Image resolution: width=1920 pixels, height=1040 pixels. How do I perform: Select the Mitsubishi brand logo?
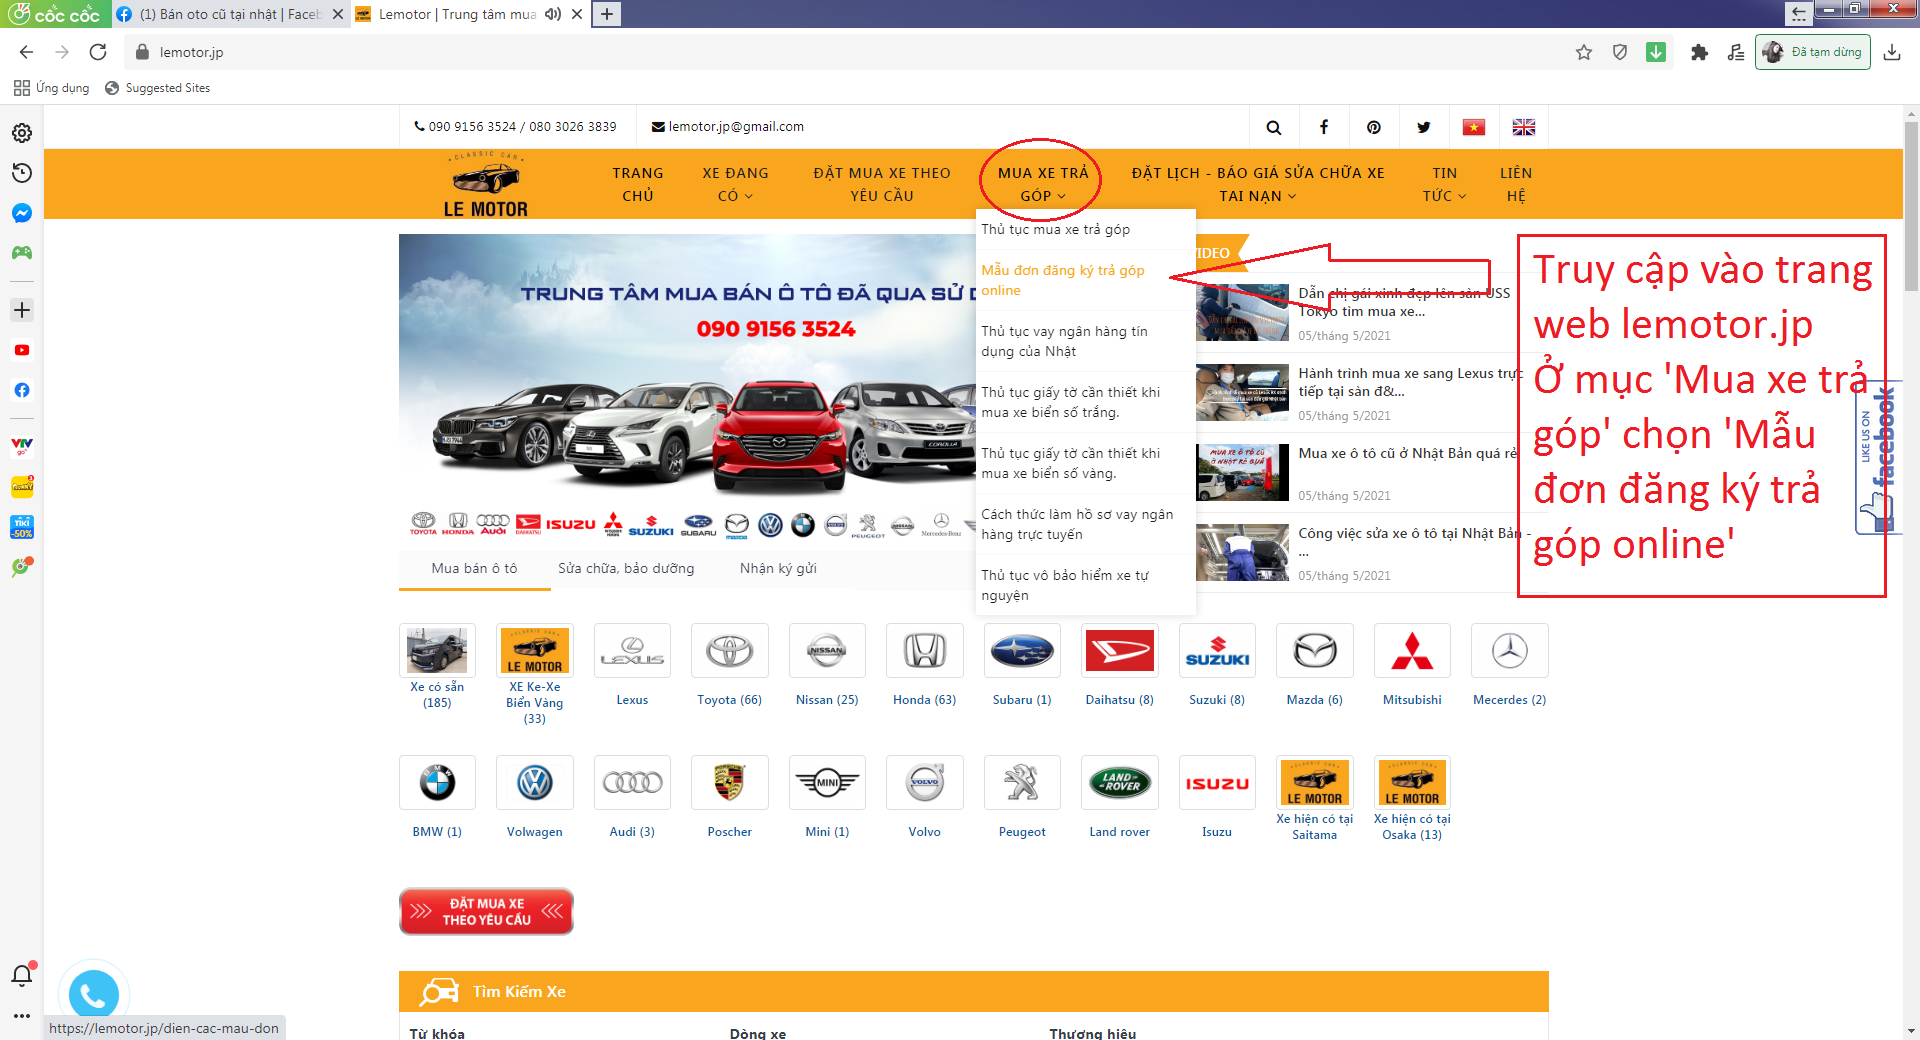[1412, 651]
